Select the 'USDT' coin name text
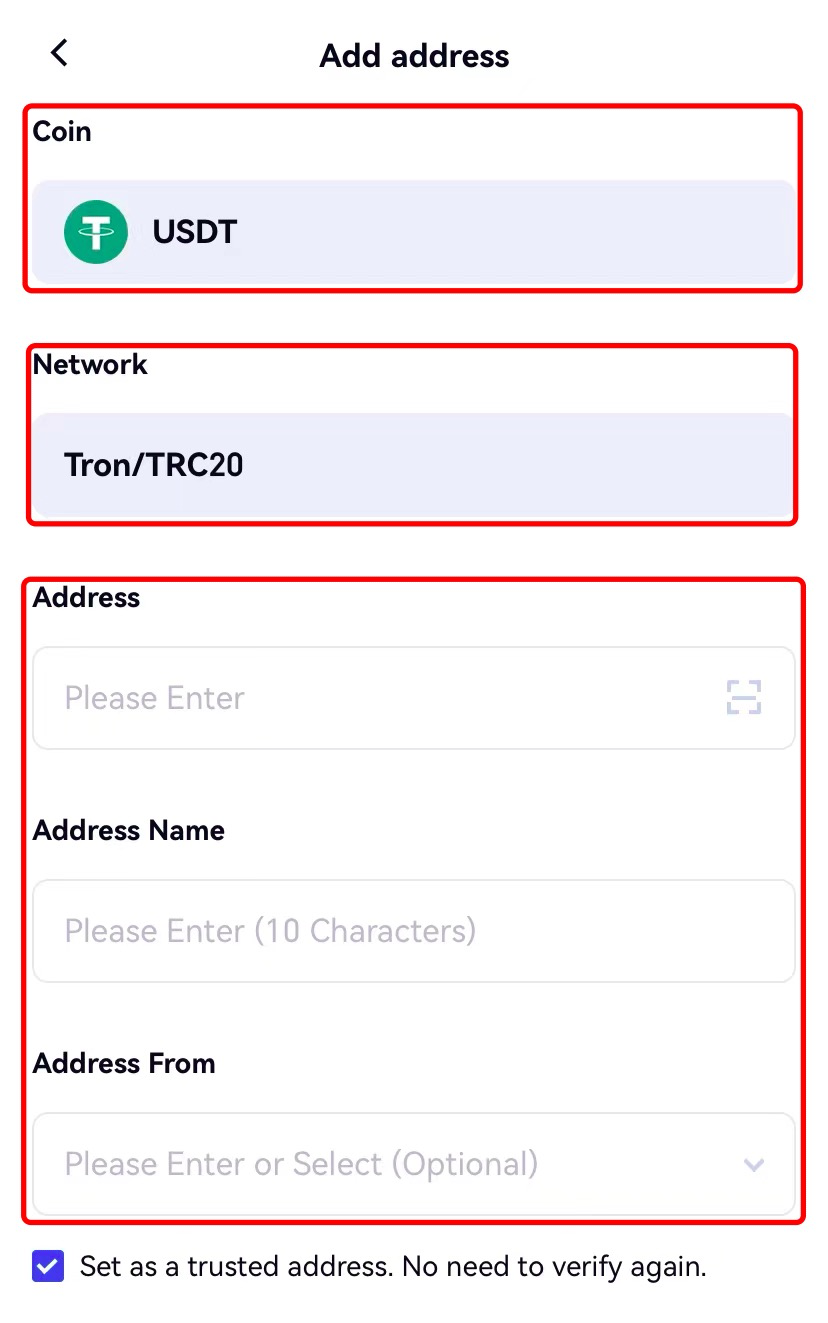Viewport: 828px width, 1323px height. pyautogui.click(x=194, y=232)
